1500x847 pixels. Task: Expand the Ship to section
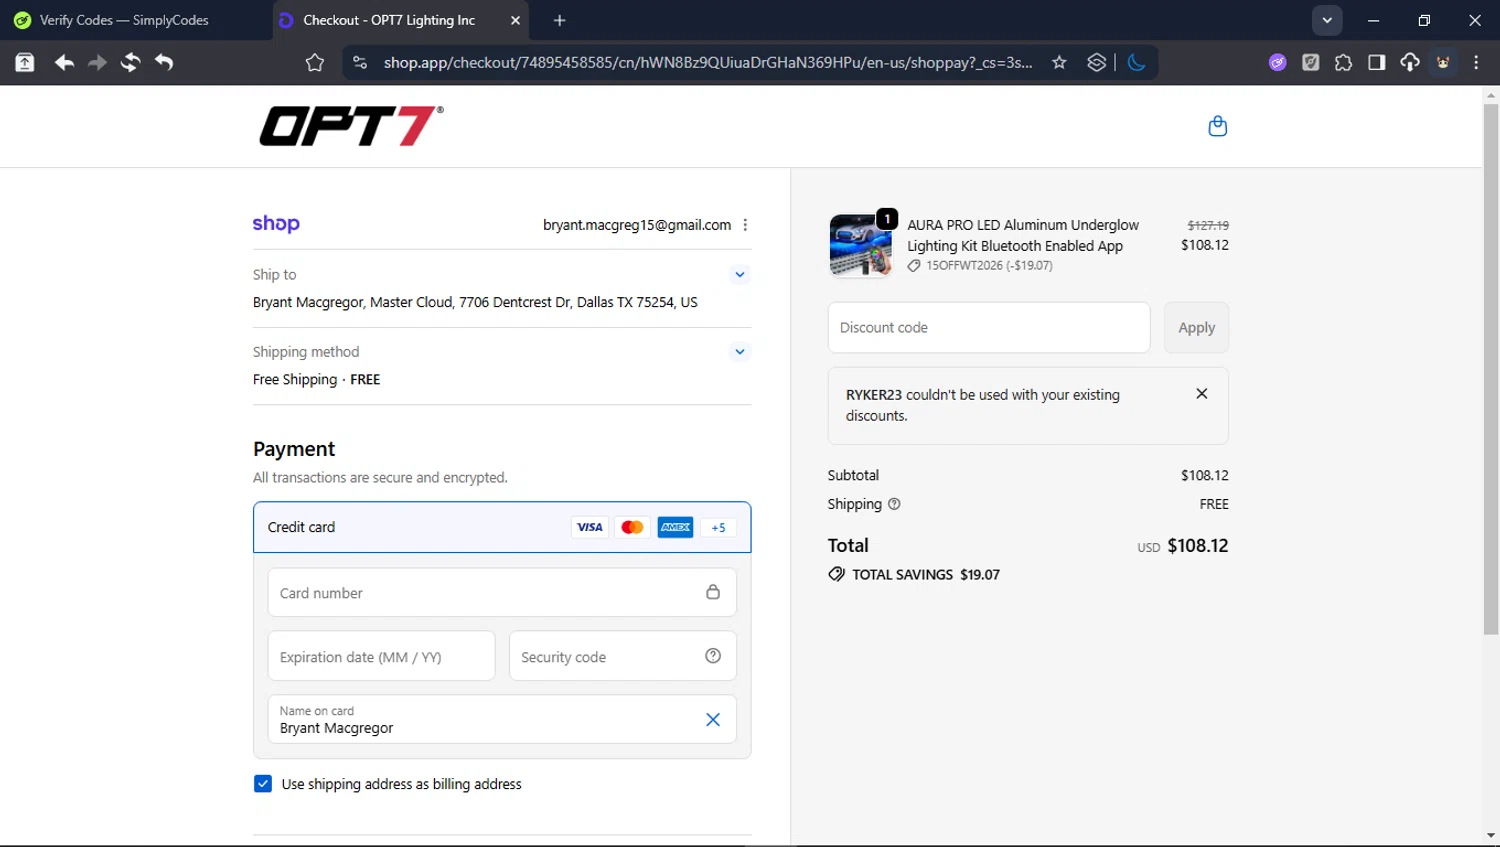tap(740, 274)
